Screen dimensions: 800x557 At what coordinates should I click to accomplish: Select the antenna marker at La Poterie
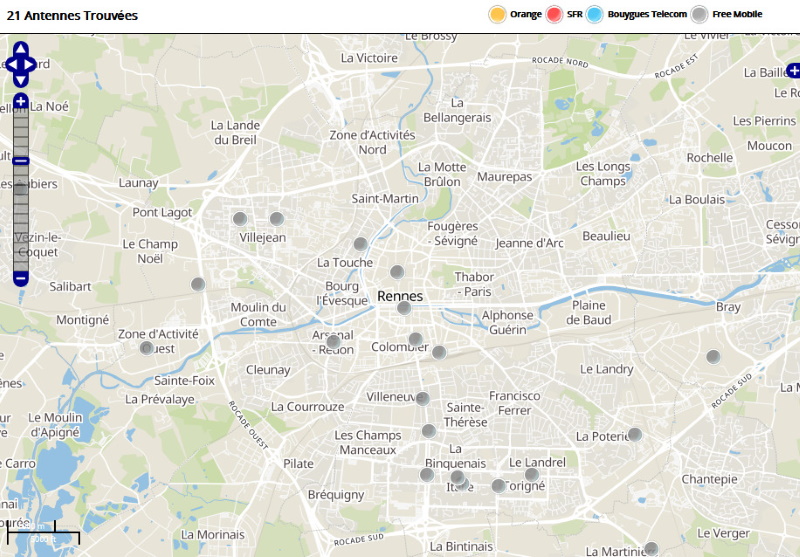click(x=635, y=435)
